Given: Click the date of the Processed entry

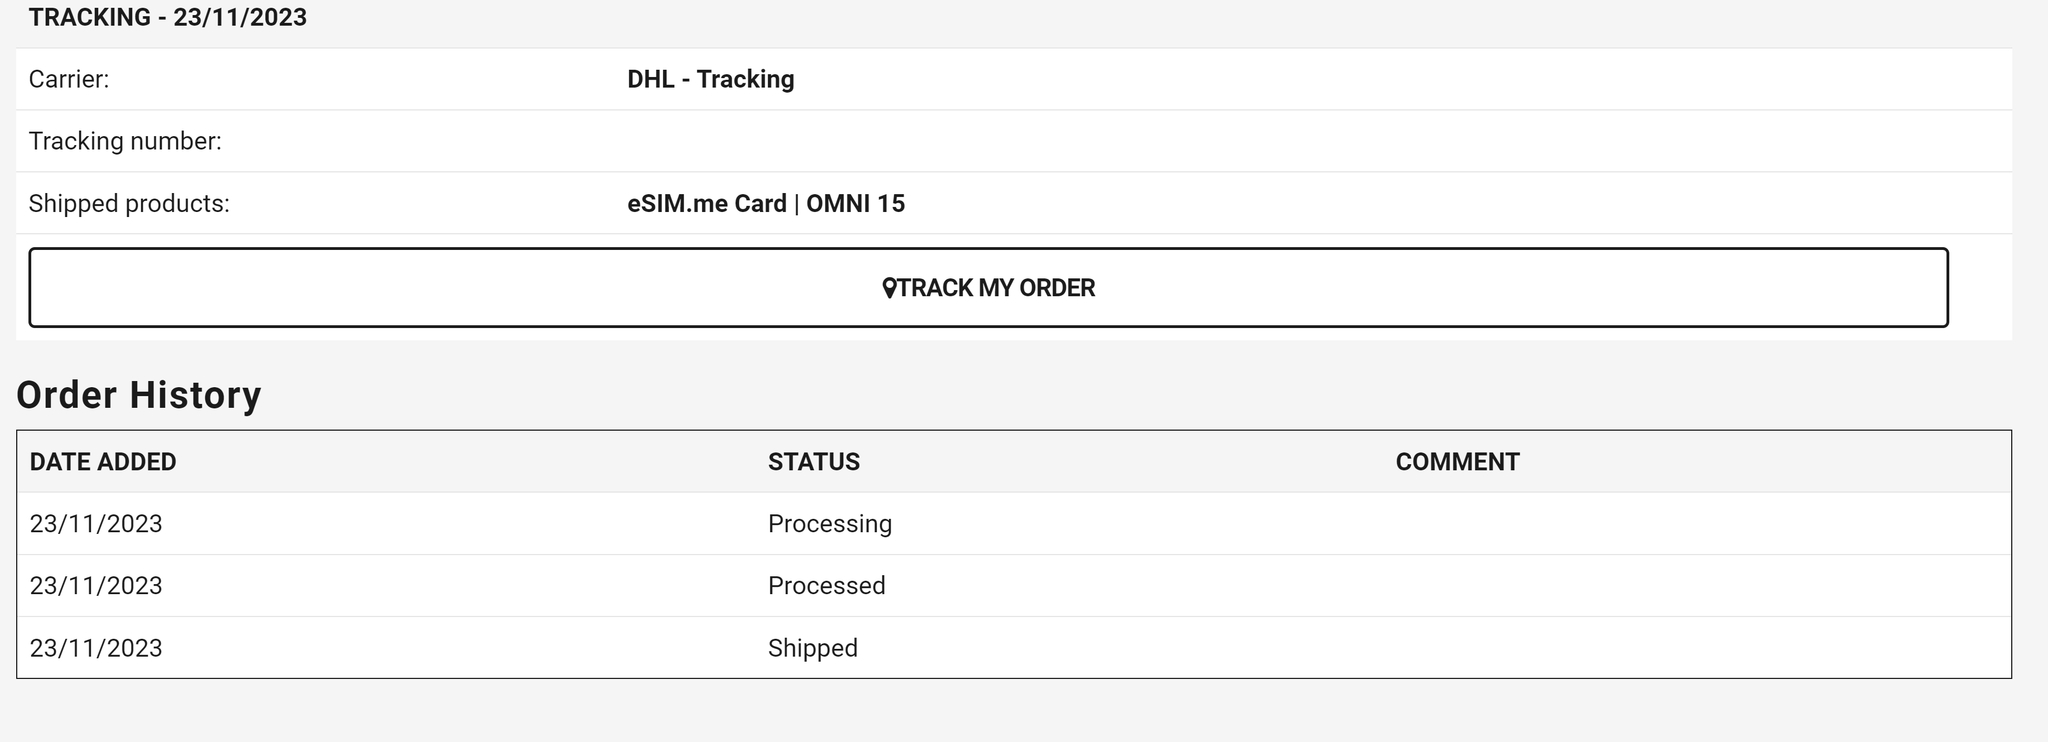Looking at the screenshot, I should pyautogui.click(x=96, y=585).
